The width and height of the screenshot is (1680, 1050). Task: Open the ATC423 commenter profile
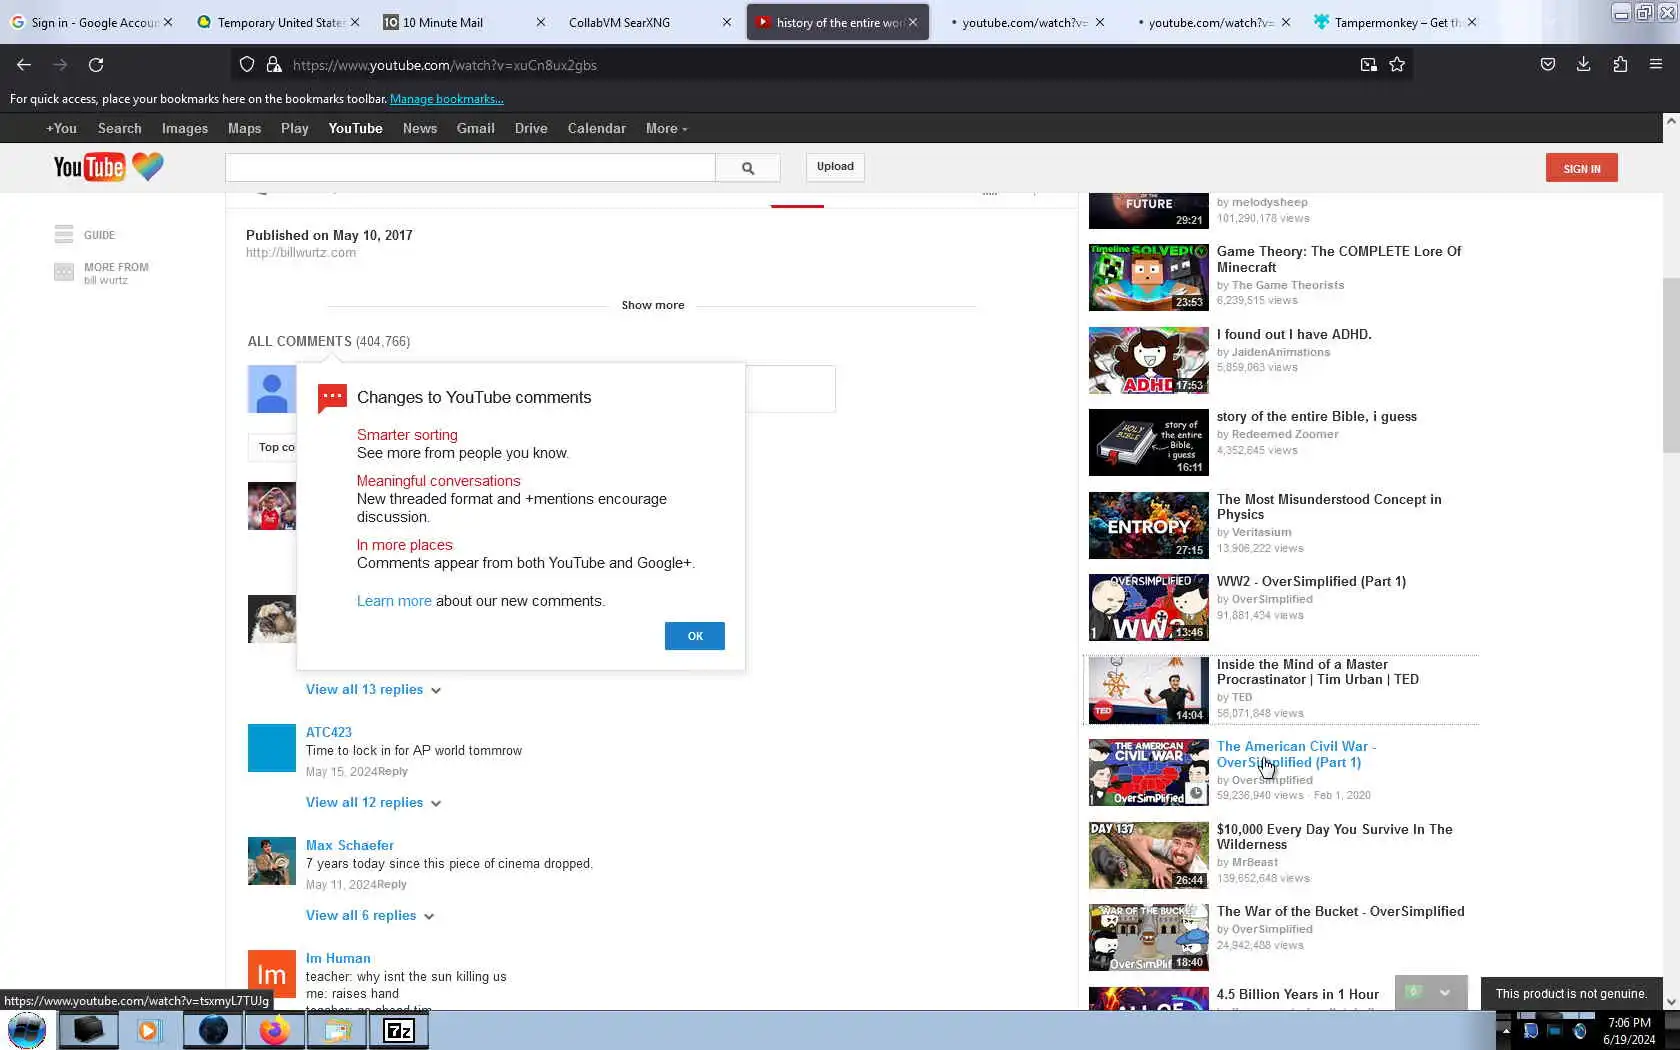329,733
